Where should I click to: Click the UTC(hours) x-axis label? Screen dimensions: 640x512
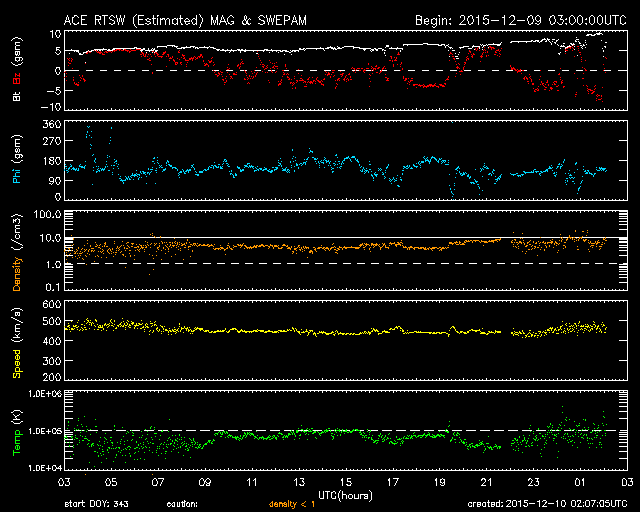[344, 494]
